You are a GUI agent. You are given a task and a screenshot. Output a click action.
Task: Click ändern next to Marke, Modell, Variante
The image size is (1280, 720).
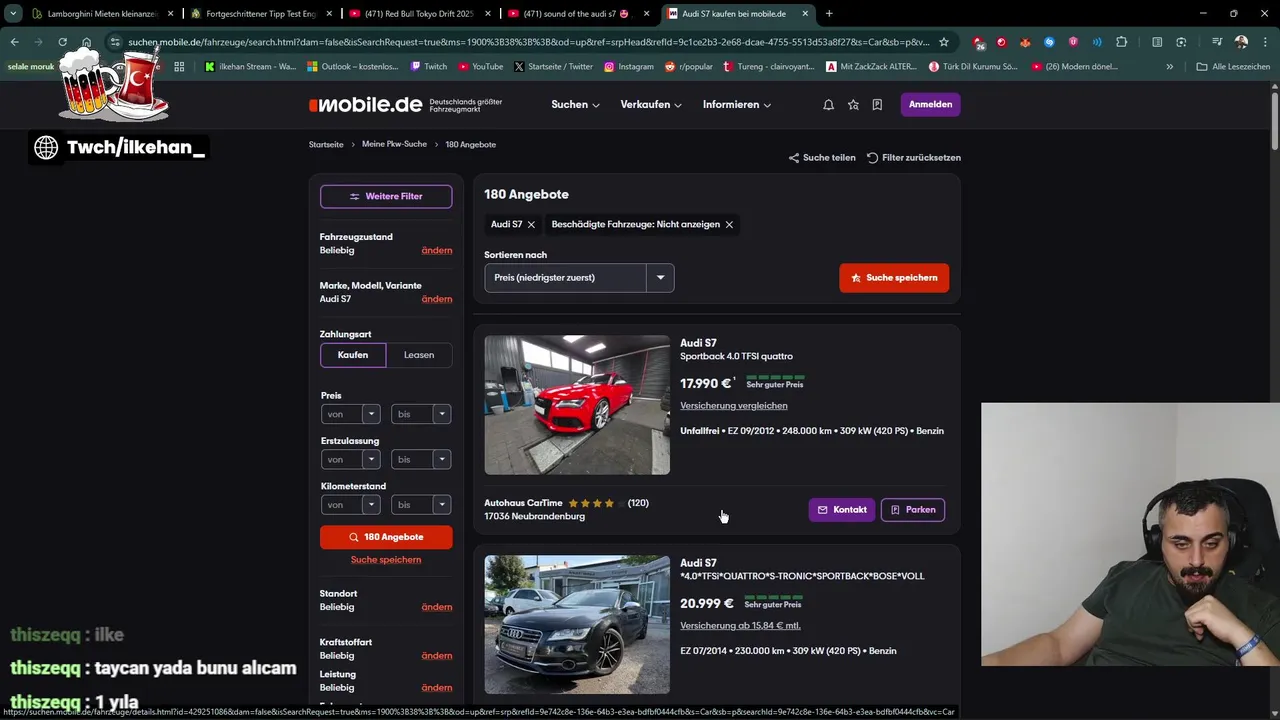(x=437, y=299)
